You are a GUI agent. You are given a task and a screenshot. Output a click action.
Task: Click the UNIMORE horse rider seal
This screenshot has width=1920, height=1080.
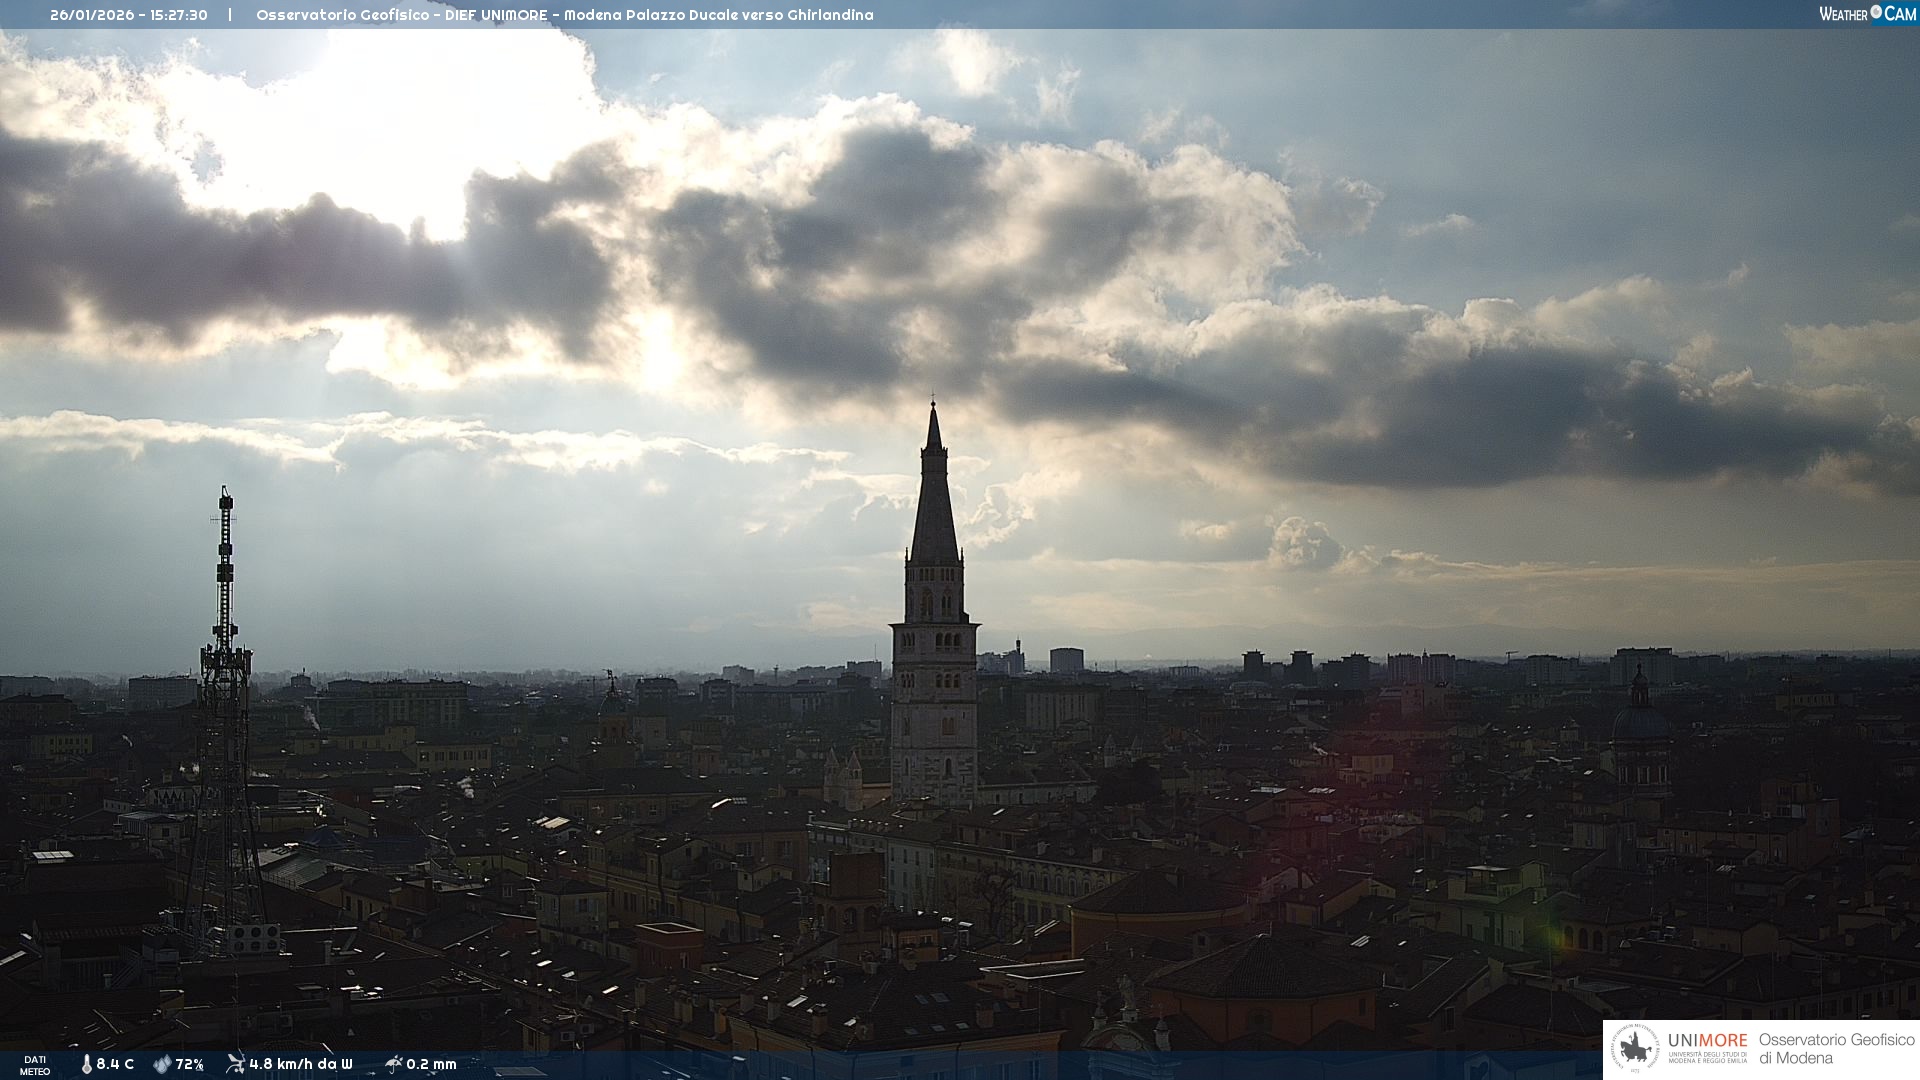click(1635, 1048)
